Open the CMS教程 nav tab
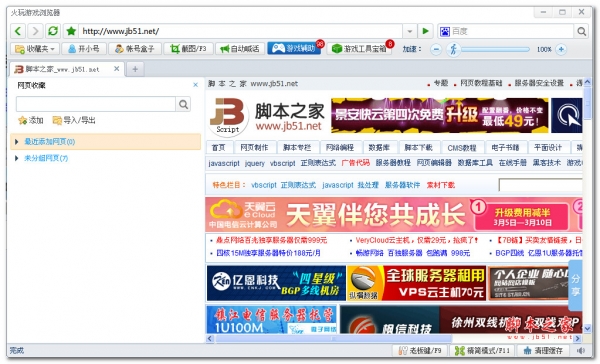The height and width of the screenshot is (364, 600). click(x=462, y=147)
